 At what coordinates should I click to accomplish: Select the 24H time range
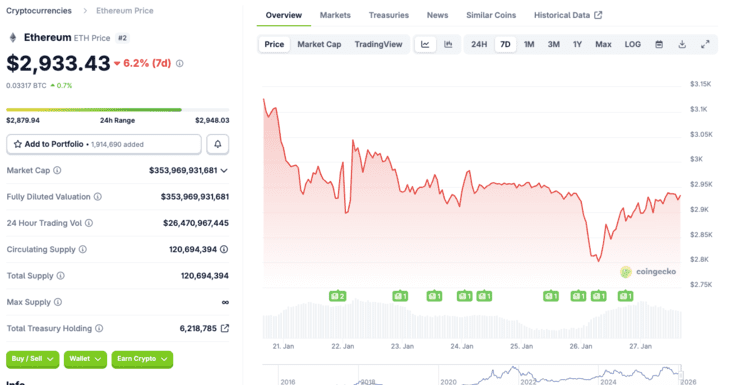[x=479, y=44]
